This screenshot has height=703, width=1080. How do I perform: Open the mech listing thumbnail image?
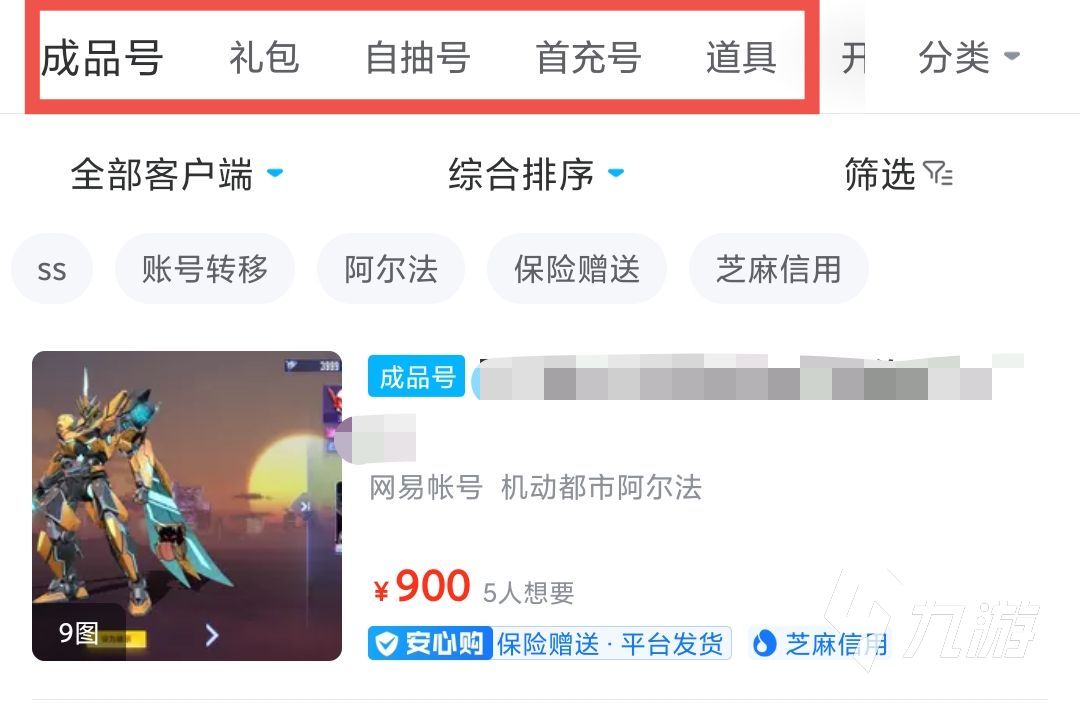[187, 506]
